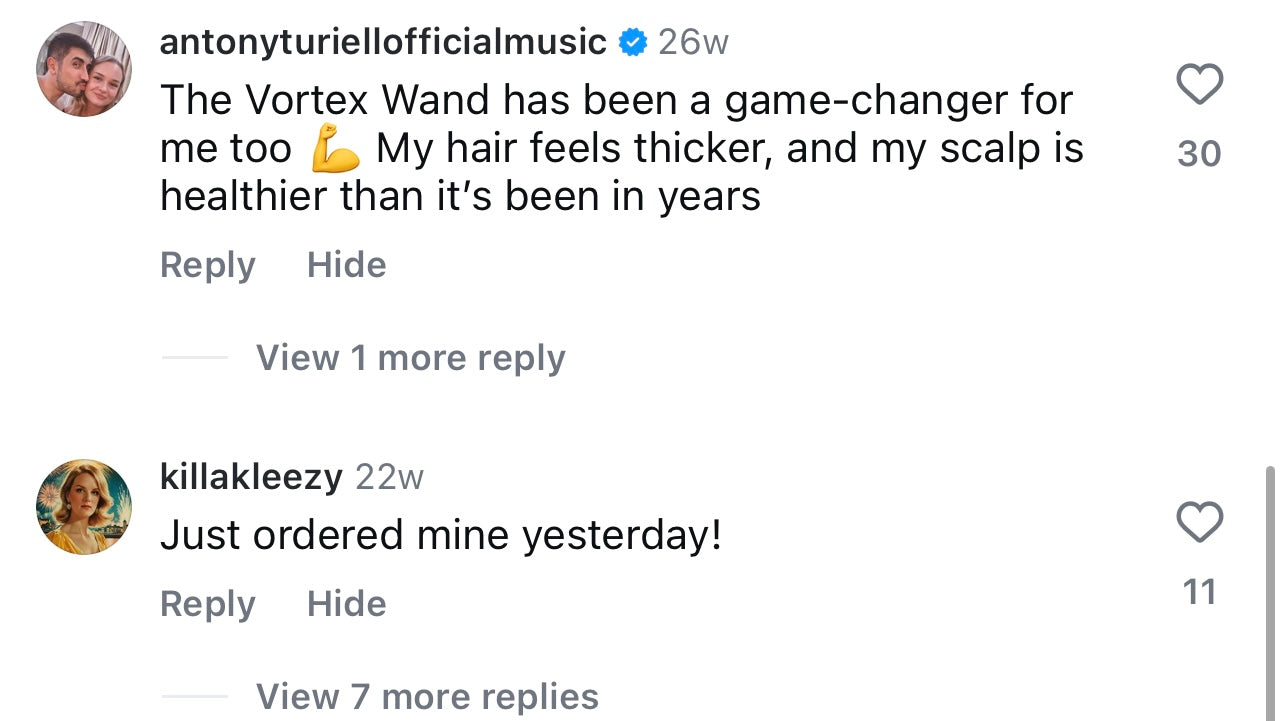
Task: Click the 22w timestamp
Action: click(390, 477)
